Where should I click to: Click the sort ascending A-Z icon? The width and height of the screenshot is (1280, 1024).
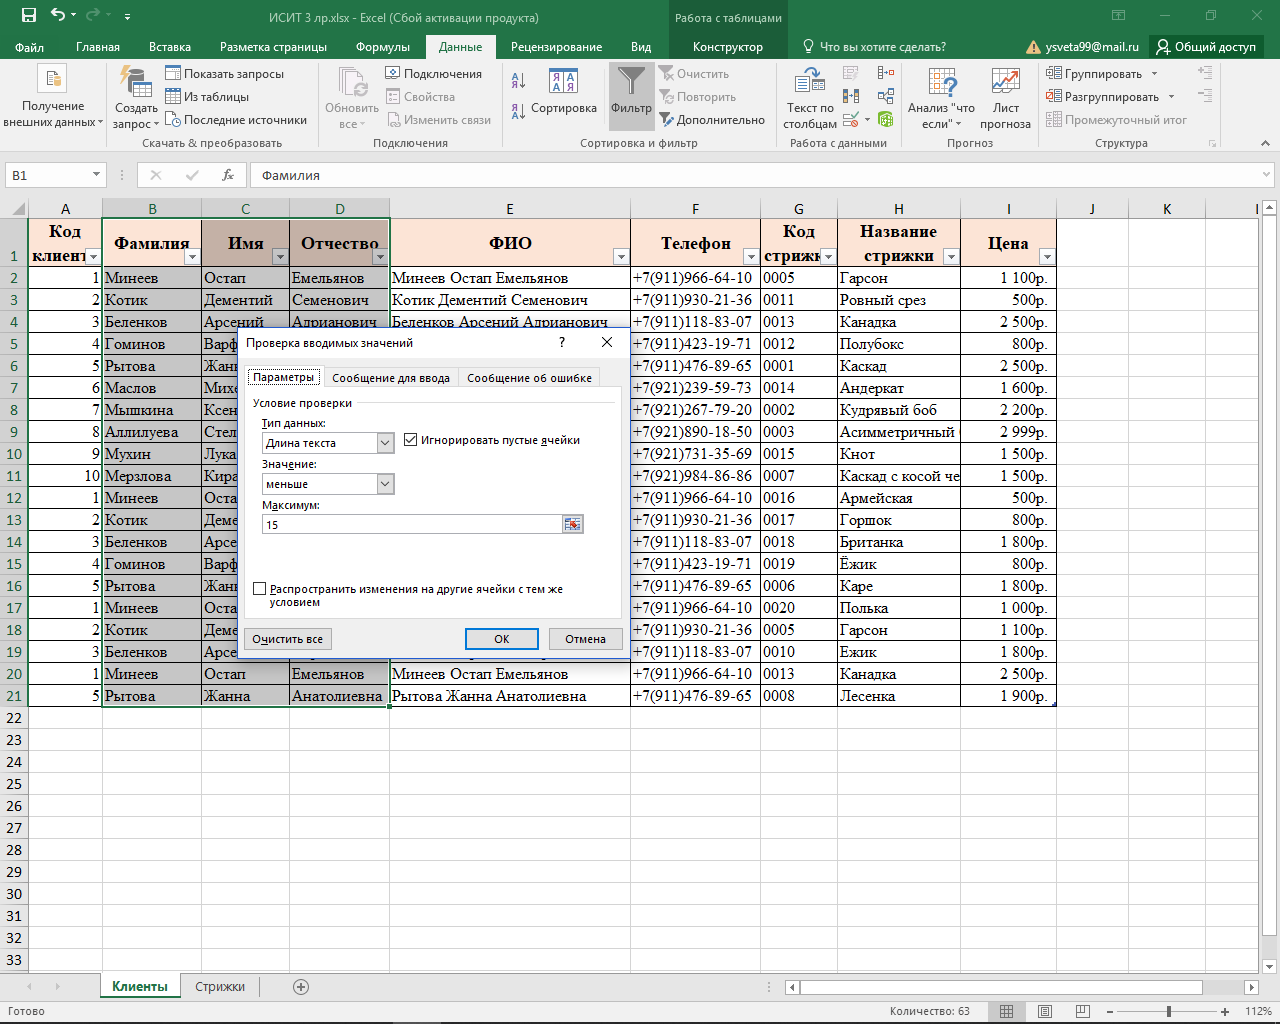(x=518, y=81)
